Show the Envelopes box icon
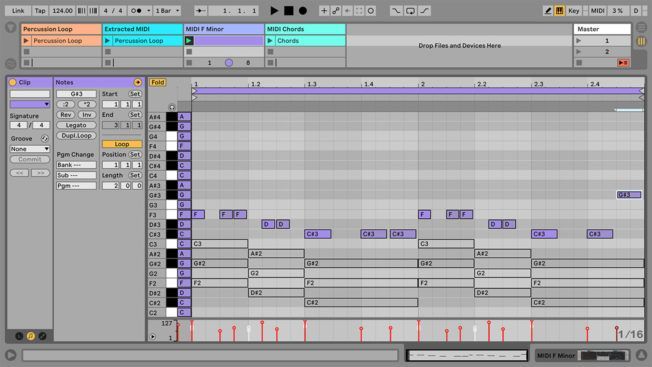 [x=42, y=336]
